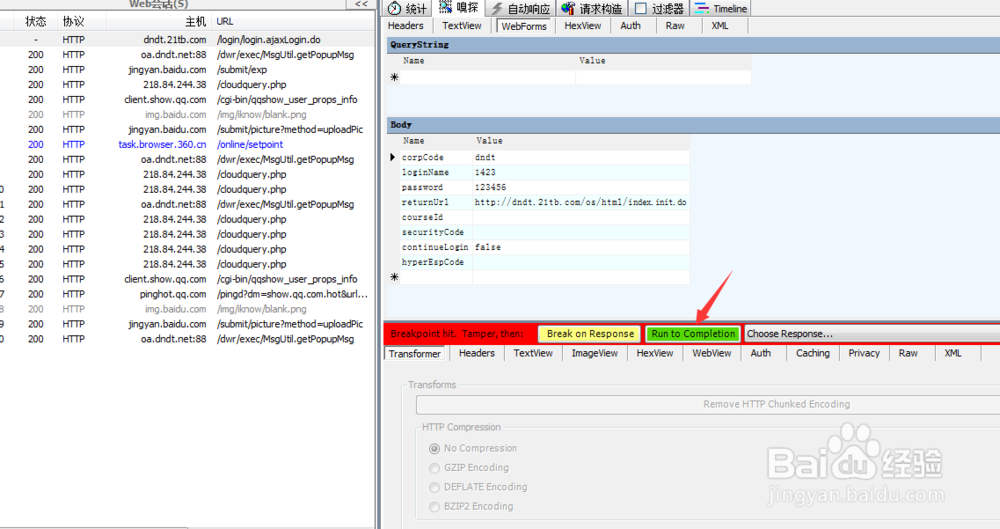Open the request XML tab
The image size is (1000, 529).
(719, 26)
